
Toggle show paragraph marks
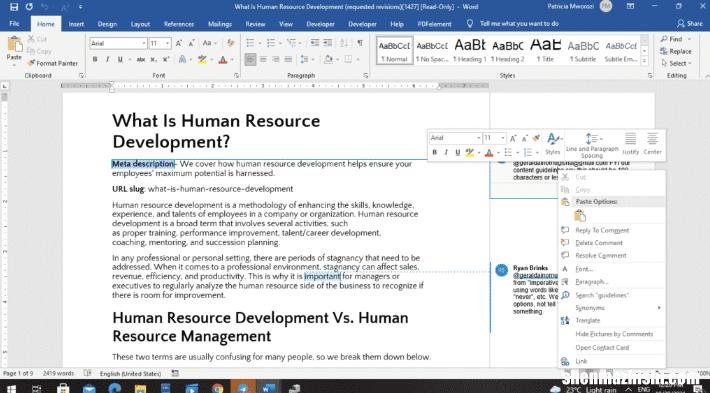[x=360, y=43]
